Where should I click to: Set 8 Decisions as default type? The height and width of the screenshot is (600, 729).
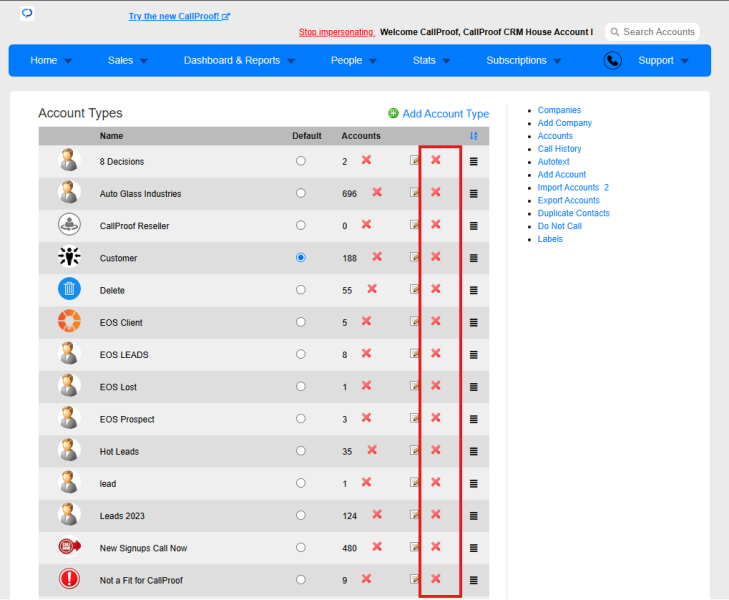(301, 161)
